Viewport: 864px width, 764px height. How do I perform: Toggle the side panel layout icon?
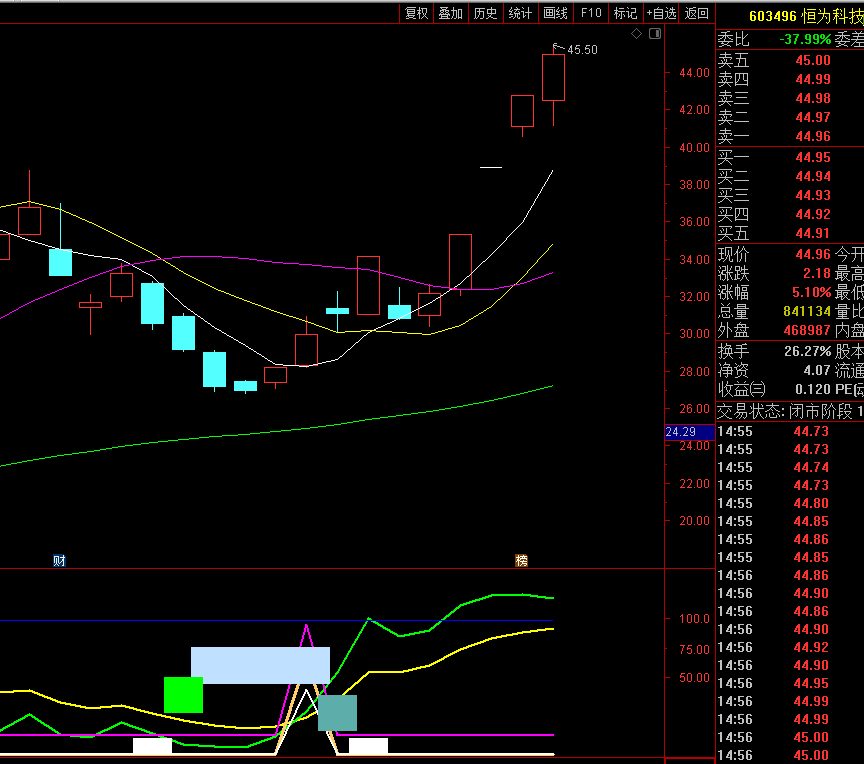pos(655,34)
